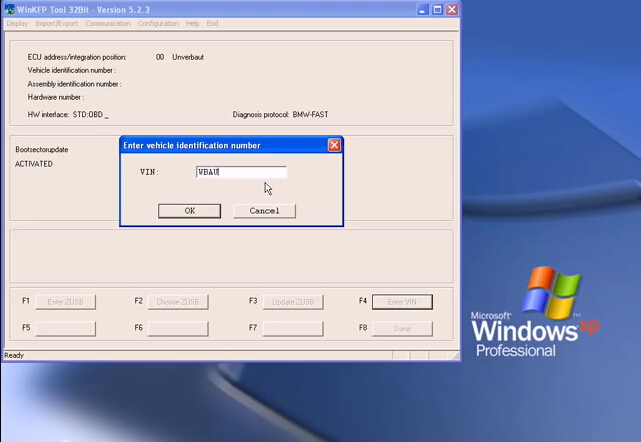Click the F1 Enter ZUSB button
641x442 pixels.
coord(65,302)
